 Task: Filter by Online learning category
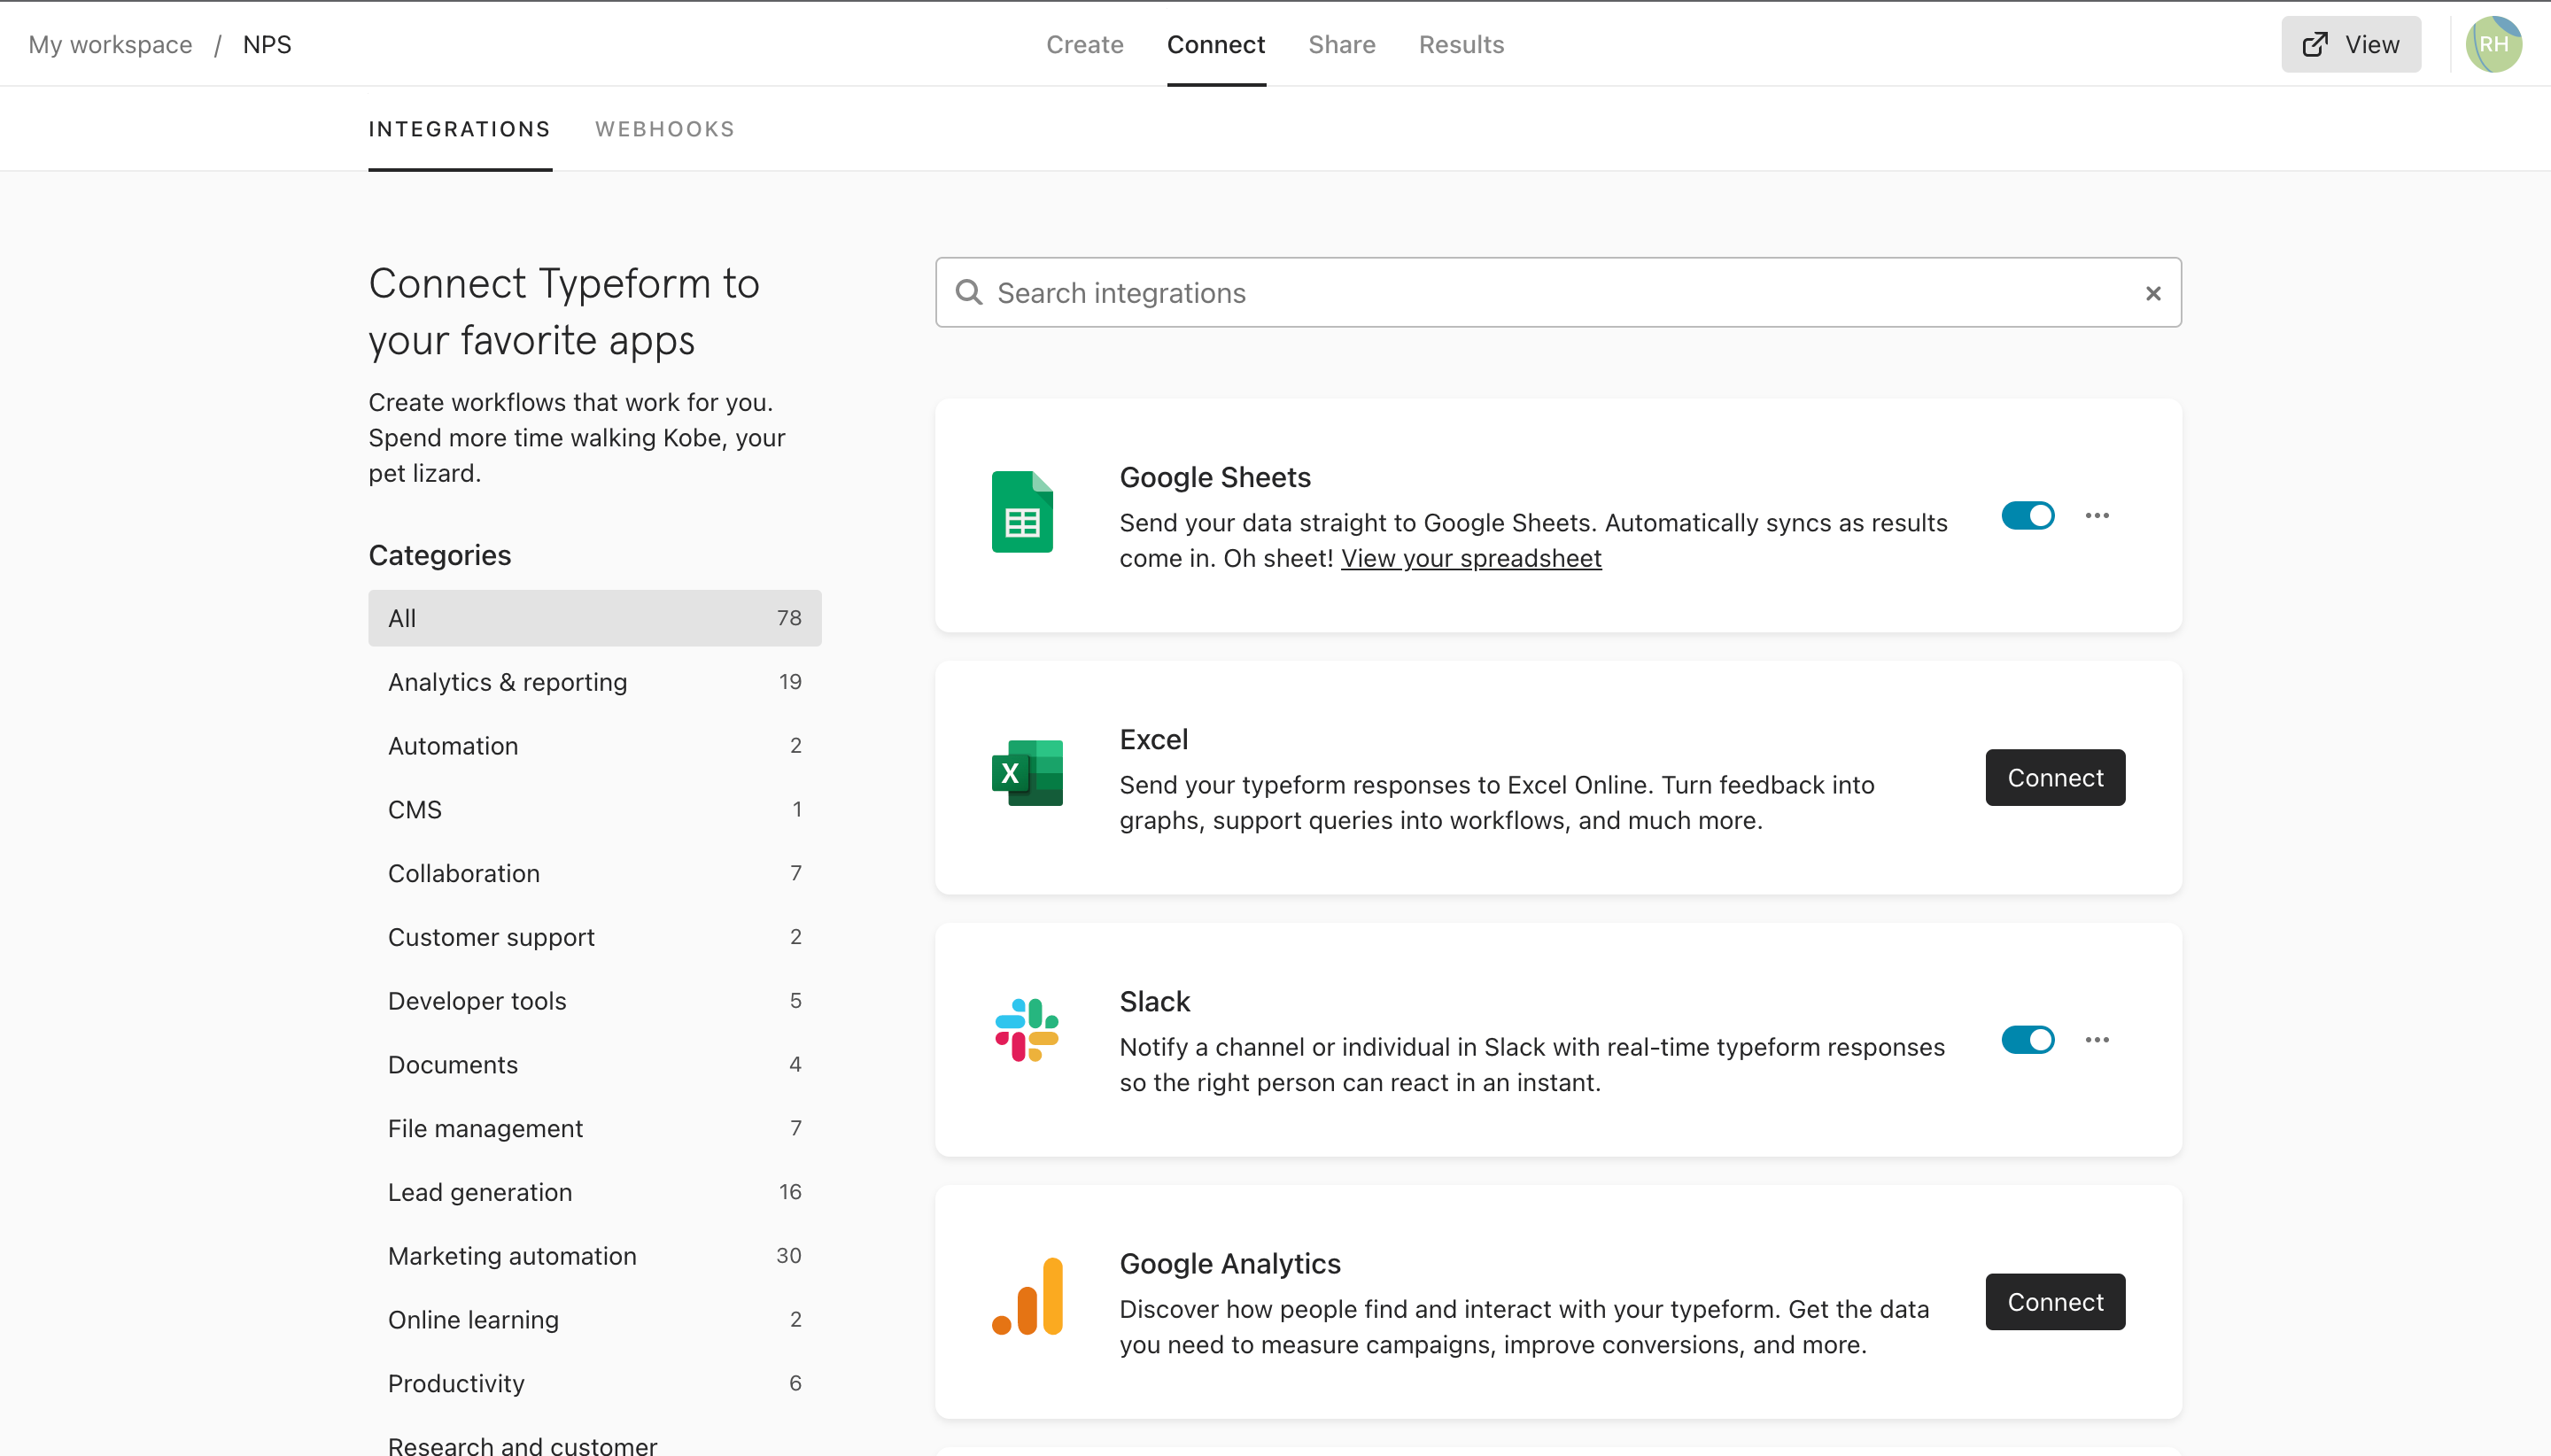(594, 1319)
